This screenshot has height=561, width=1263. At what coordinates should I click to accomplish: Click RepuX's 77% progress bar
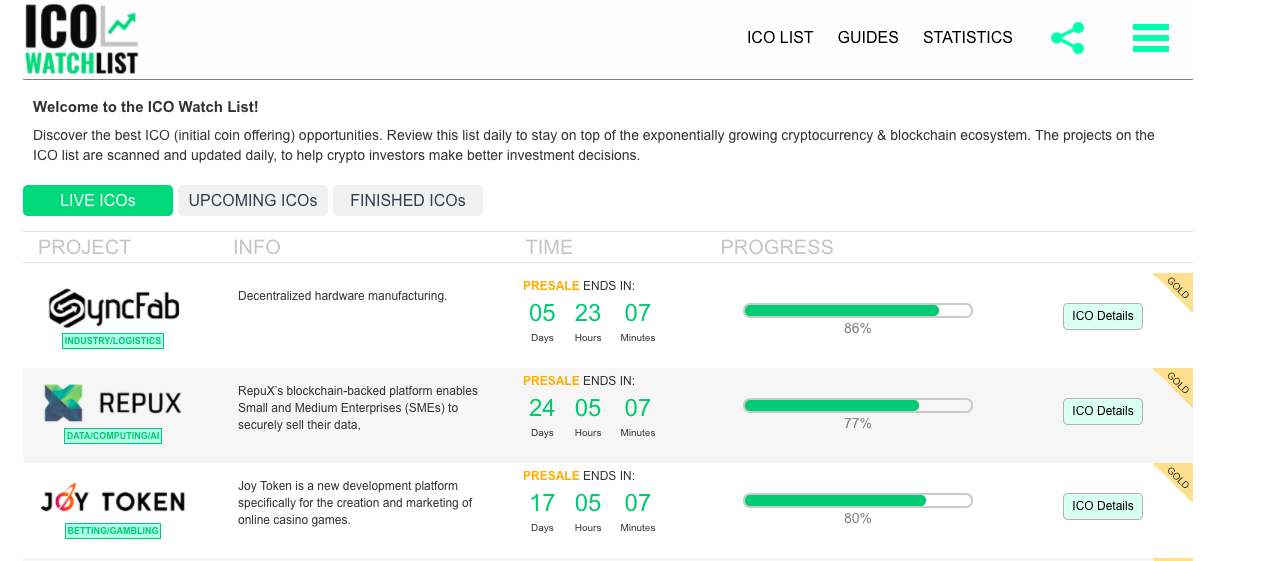tap(858, 406)
